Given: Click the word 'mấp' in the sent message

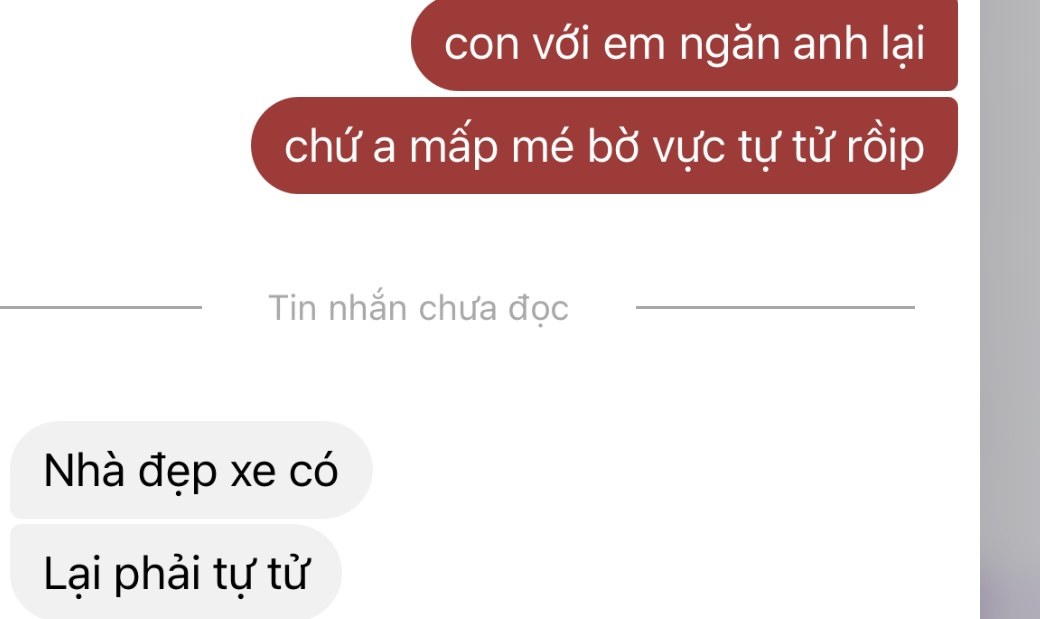Looking at the screenshot, I should pyautogui.click(x=454, y=147).
